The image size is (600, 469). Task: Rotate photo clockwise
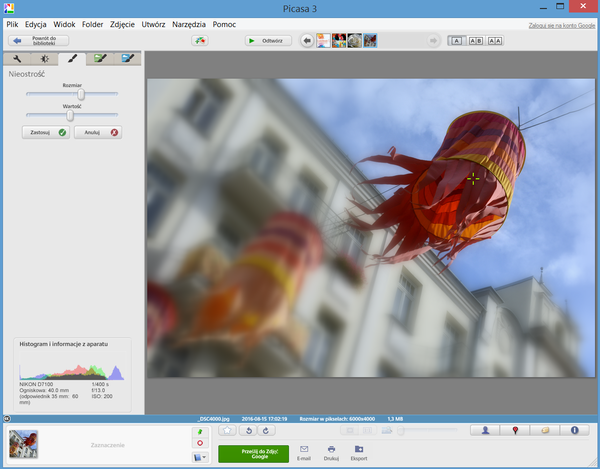[x=266, y=430]
